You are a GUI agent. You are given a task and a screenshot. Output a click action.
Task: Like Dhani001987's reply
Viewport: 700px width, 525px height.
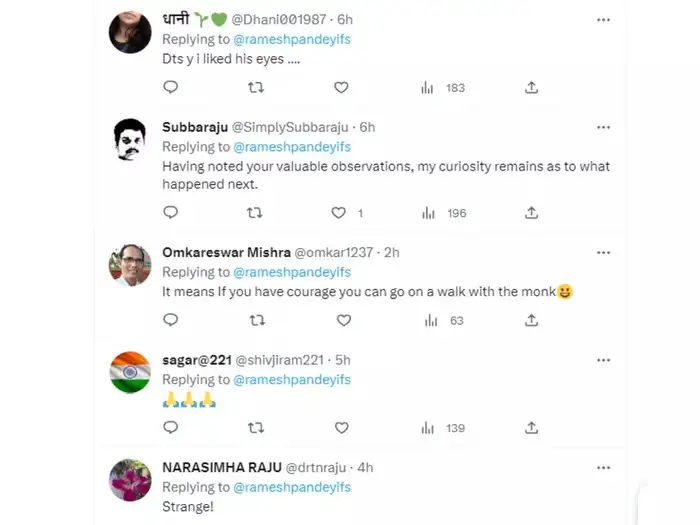click(341, 88)
